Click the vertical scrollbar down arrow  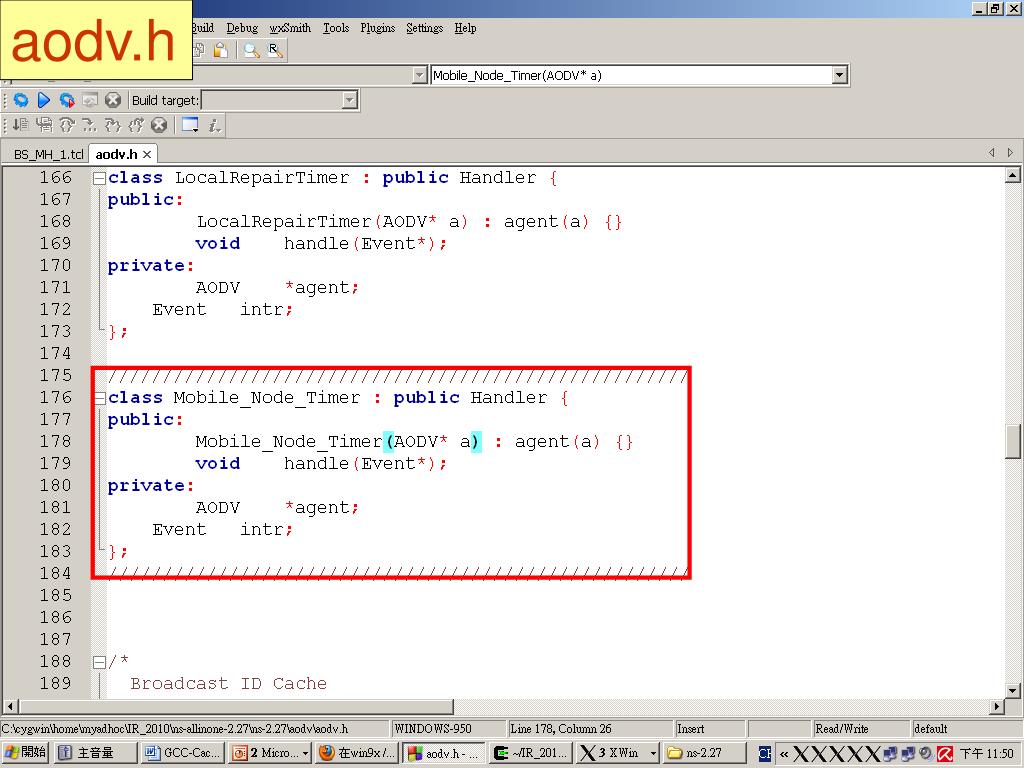coord(1012,690)
